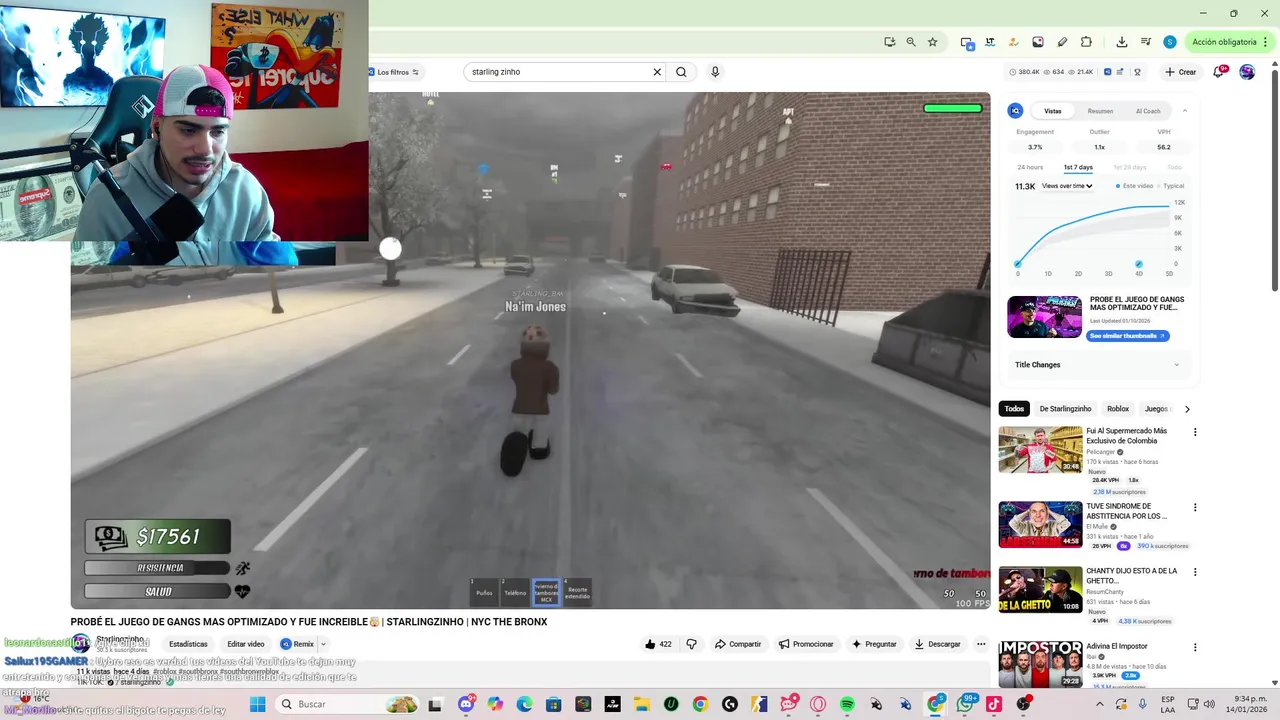
Task: Open Chrome extensions puzzle icon
Action: coord(1087,42)
